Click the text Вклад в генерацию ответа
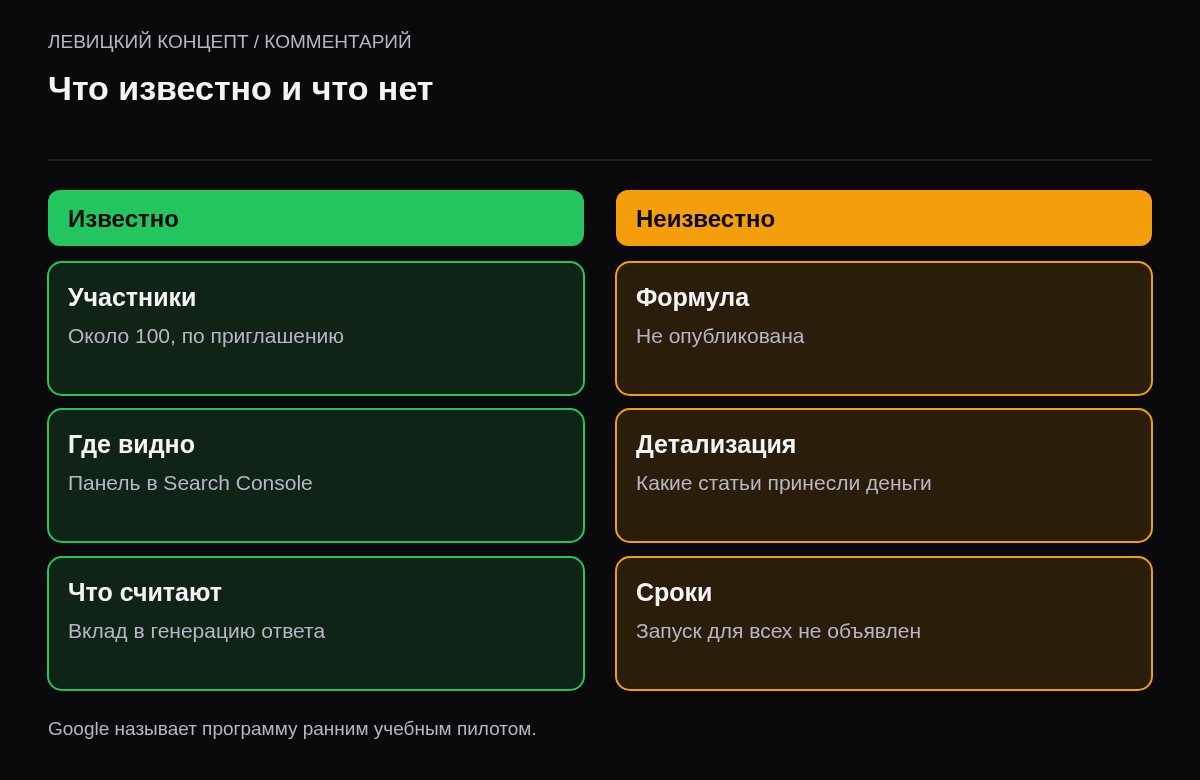The image size is (1200, 780). click(196, 631)
